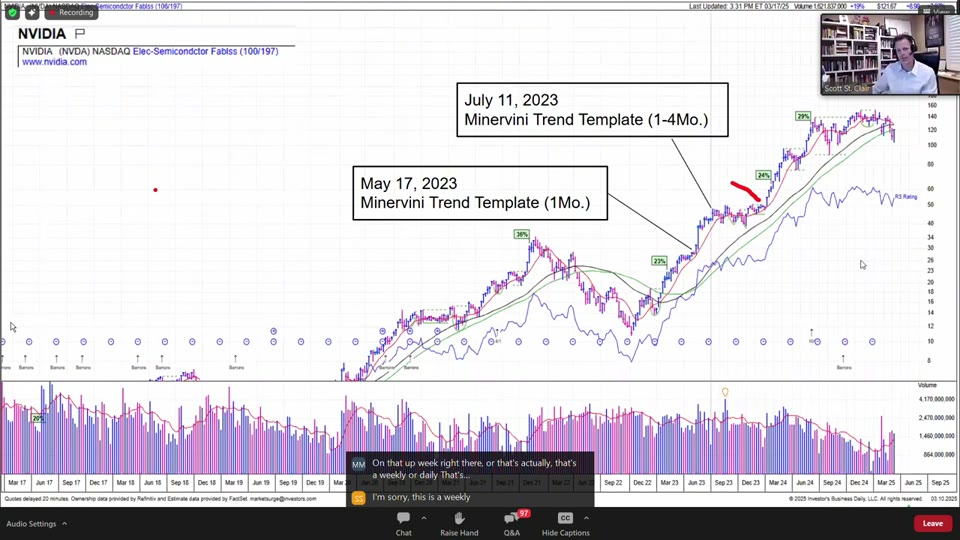
Task: Expand the Chat options arrow
Action: [424, 518]
